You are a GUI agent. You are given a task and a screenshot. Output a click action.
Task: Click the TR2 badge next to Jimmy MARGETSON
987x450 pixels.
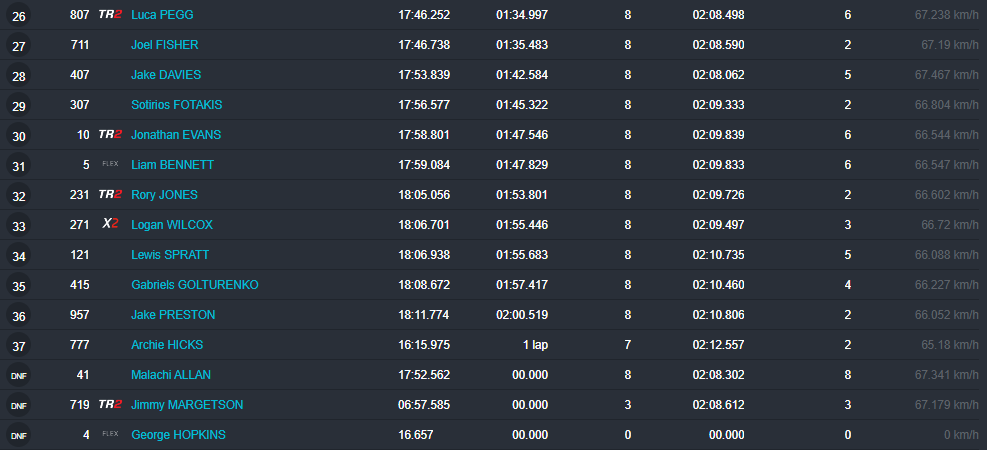[110, 405]
